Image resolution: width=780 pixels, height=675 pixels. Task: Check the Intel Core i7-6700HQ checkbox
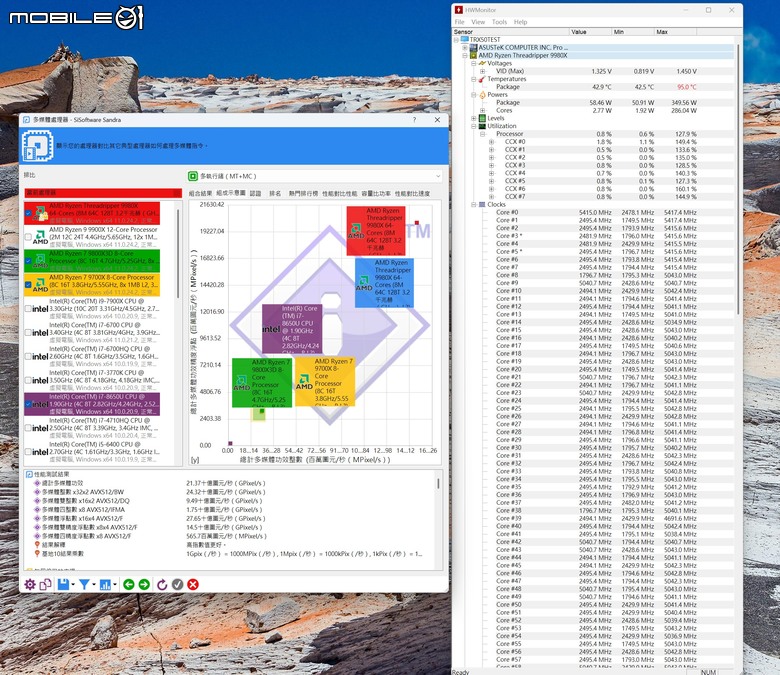click(x=28, y=356)
